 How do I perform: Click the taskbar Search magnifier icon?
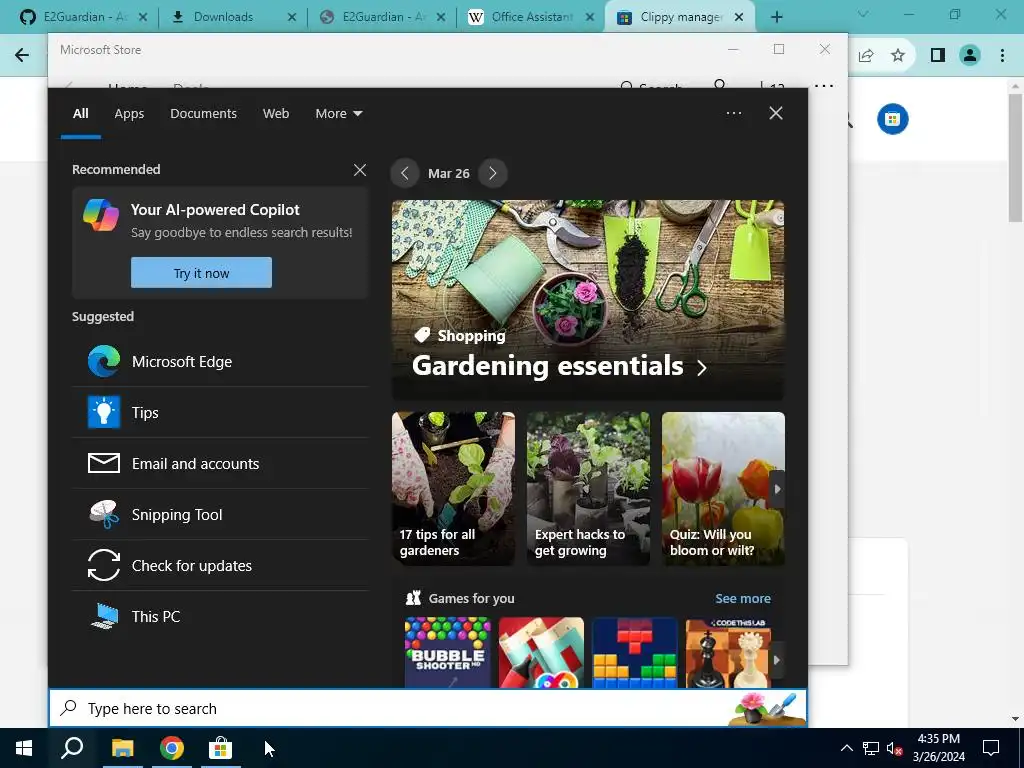tap(72, 748)
